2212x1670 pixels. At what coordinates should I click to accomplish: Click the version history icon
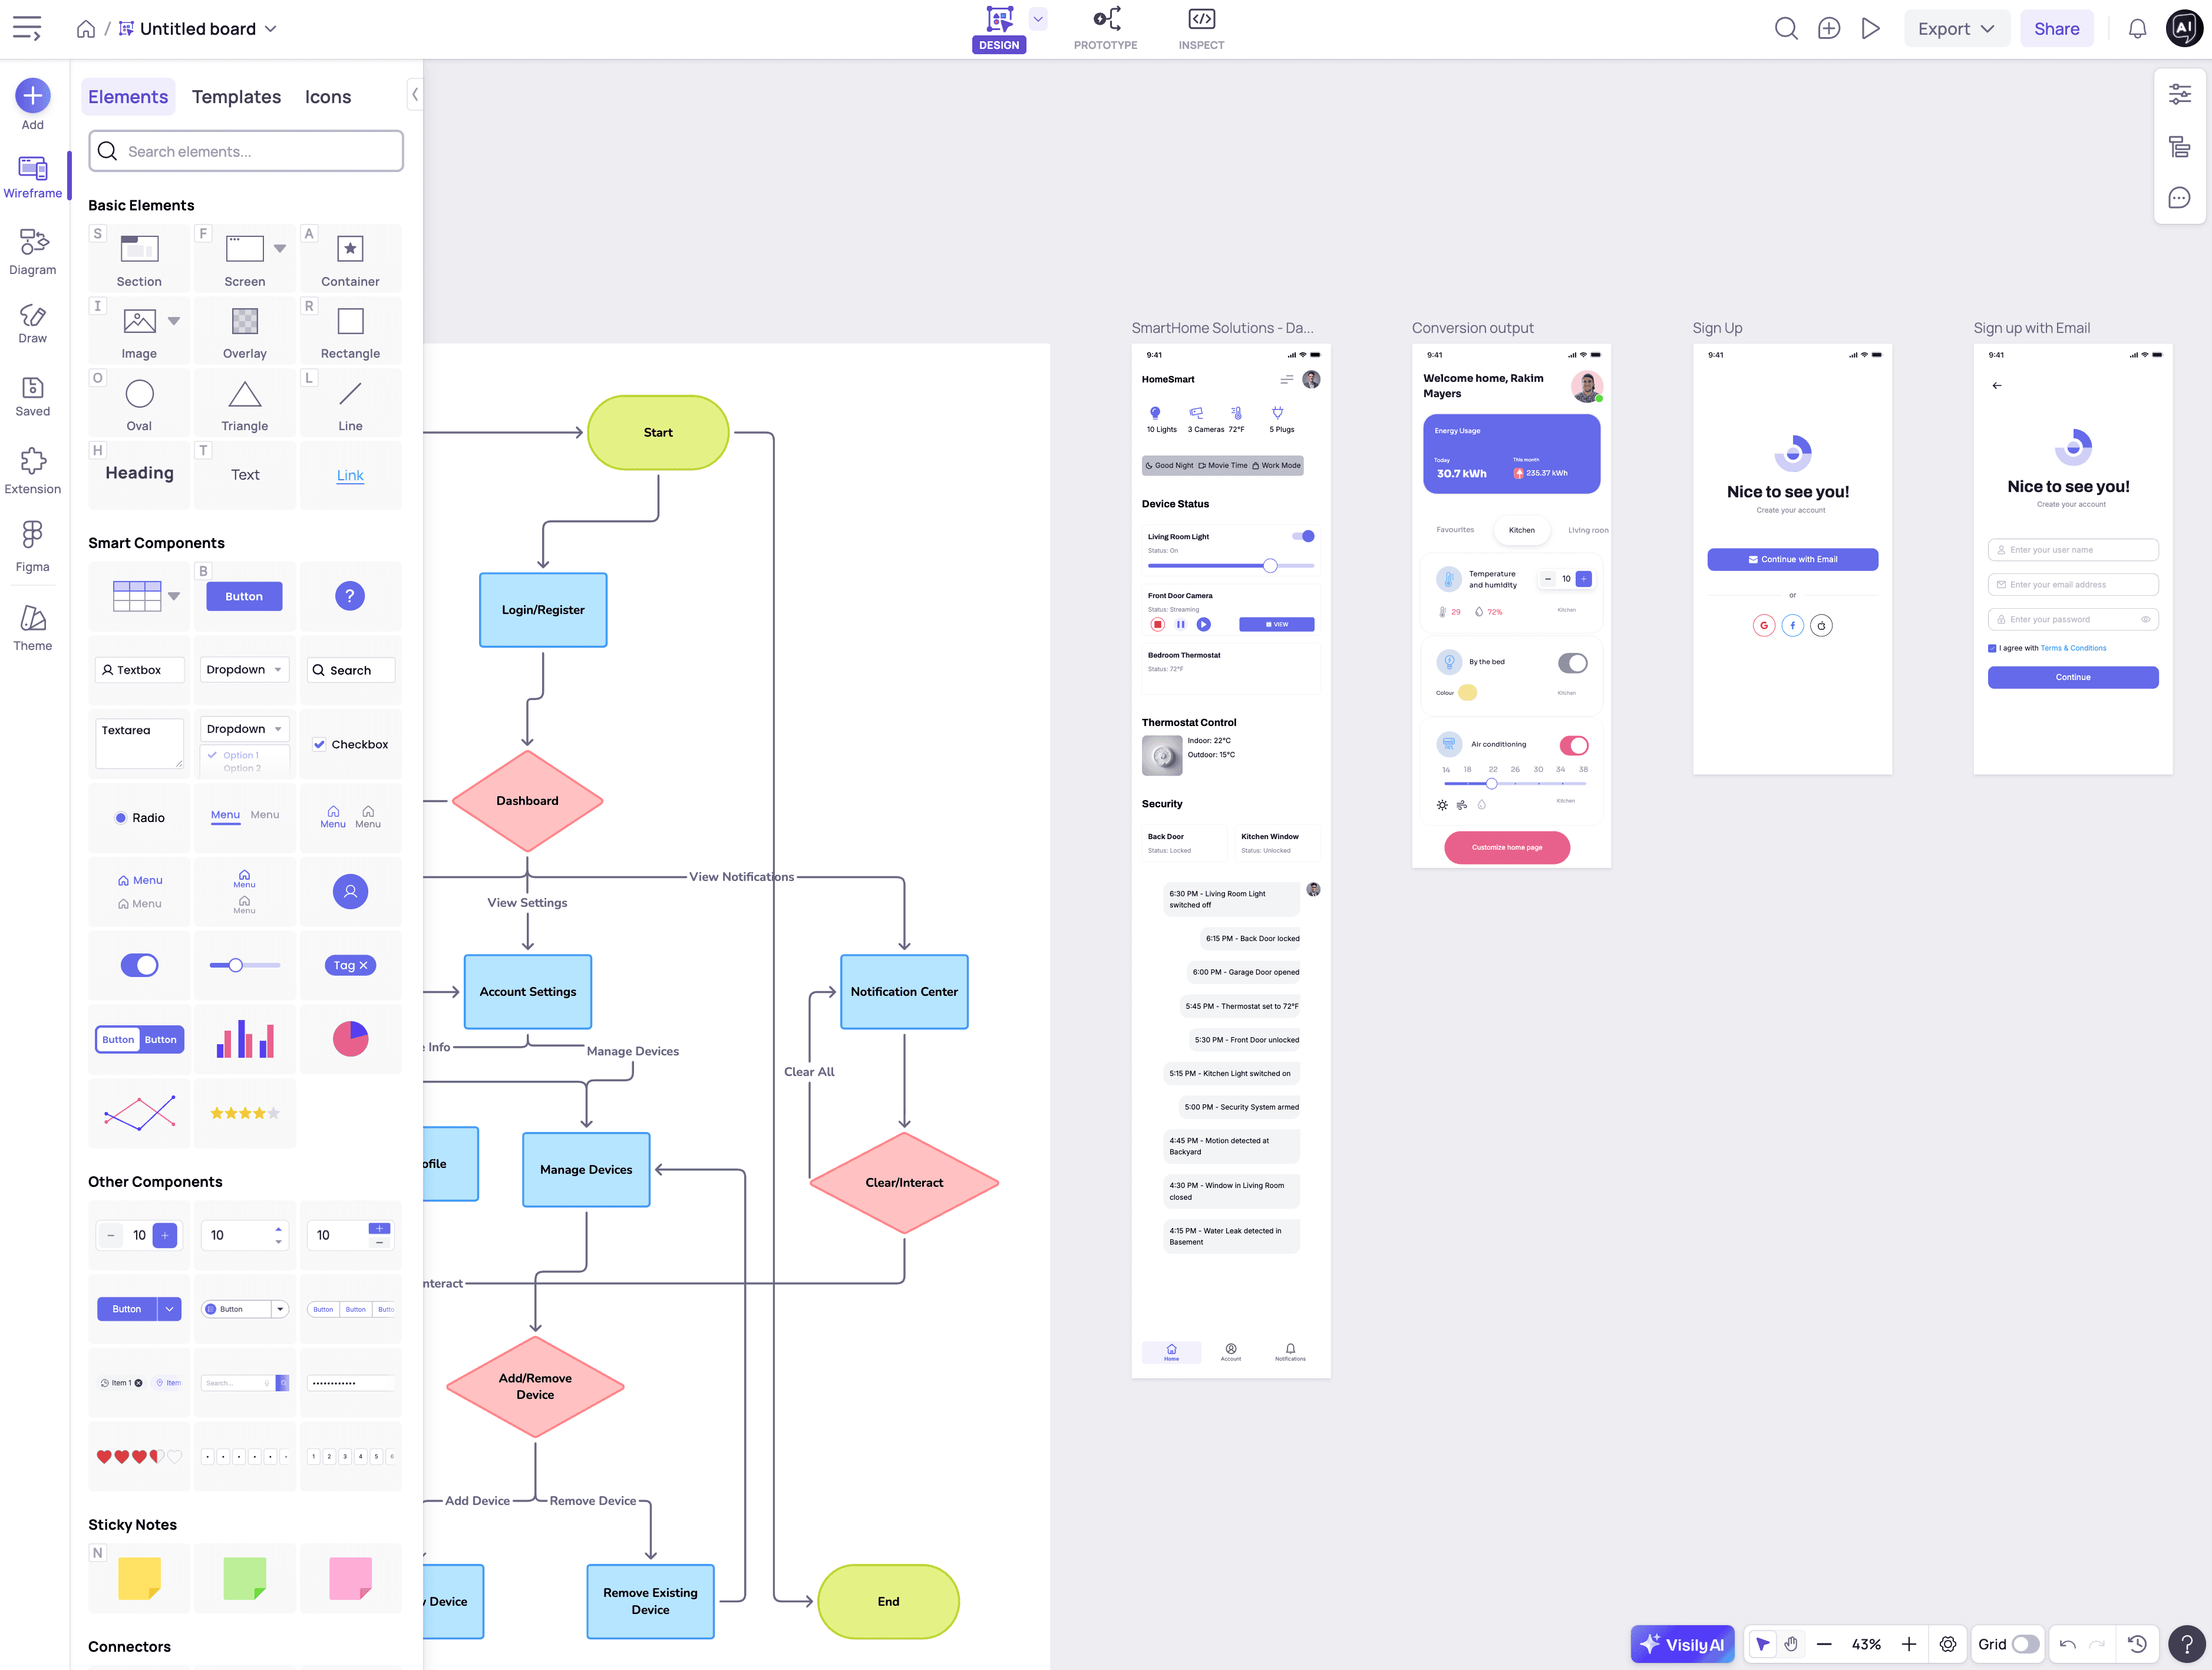click(2137, 1644)
